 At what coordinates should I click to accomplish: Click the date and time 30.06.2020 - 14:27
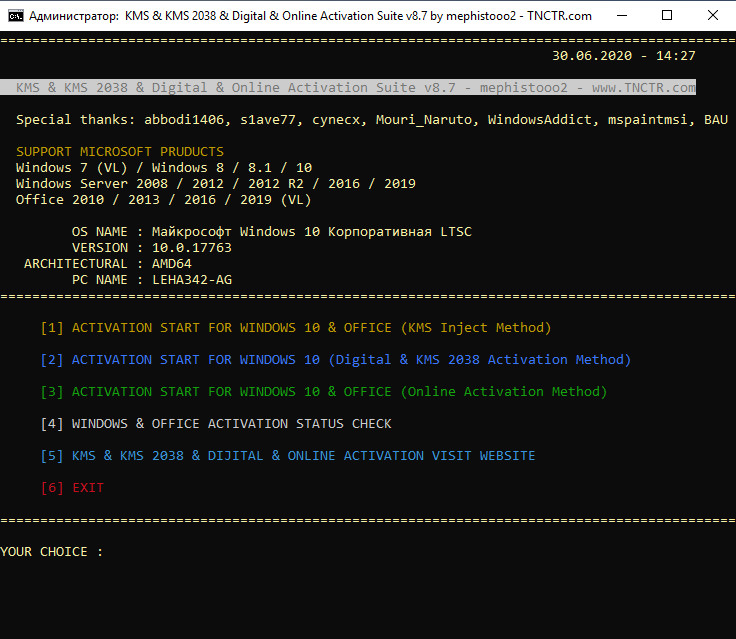624,56
